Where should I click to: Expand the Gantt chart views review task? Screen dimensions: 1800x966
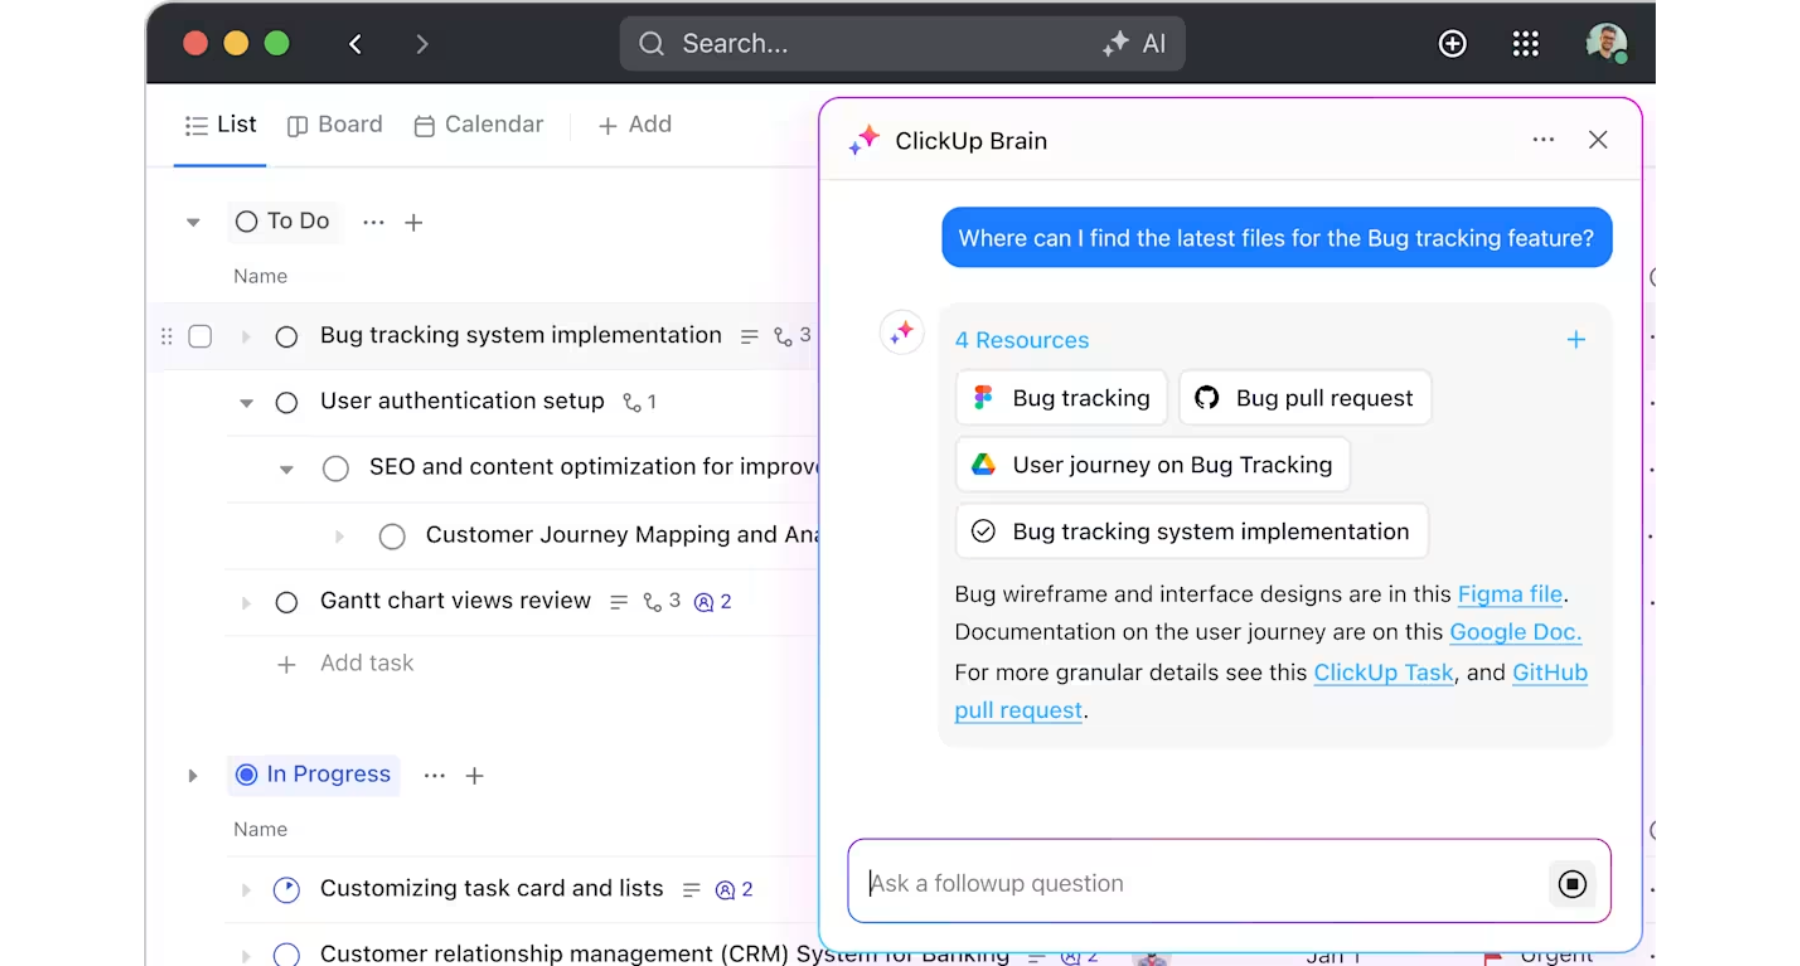(245, 602)
